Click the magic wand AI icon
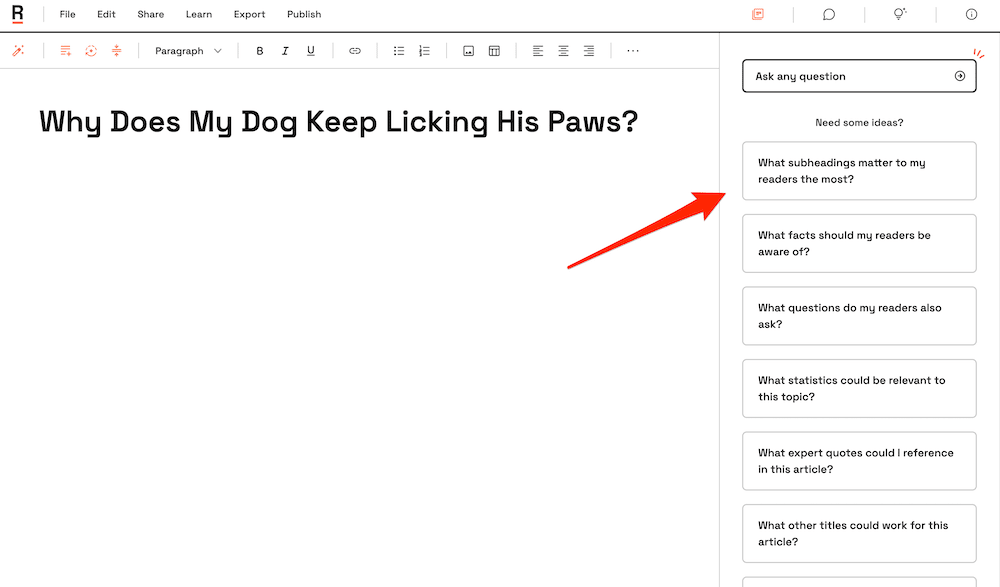1000x587 pixels. 18,50
